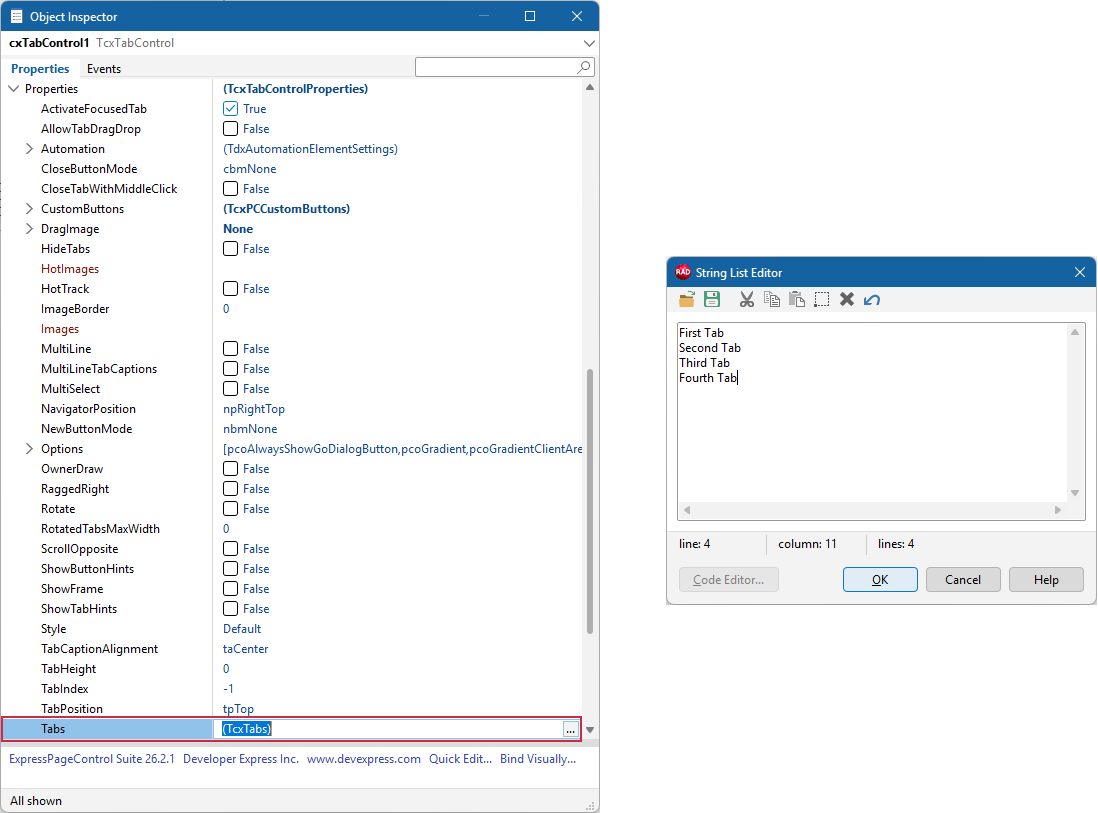Object Inspector vertical scrollbar thumb
The image size is (1098, 813).
coord(590,501)
